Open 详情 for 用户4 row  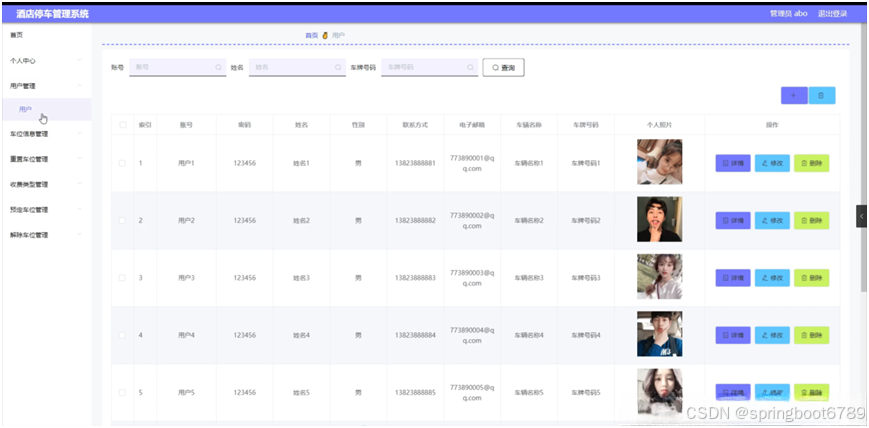[x=733, y=335]
